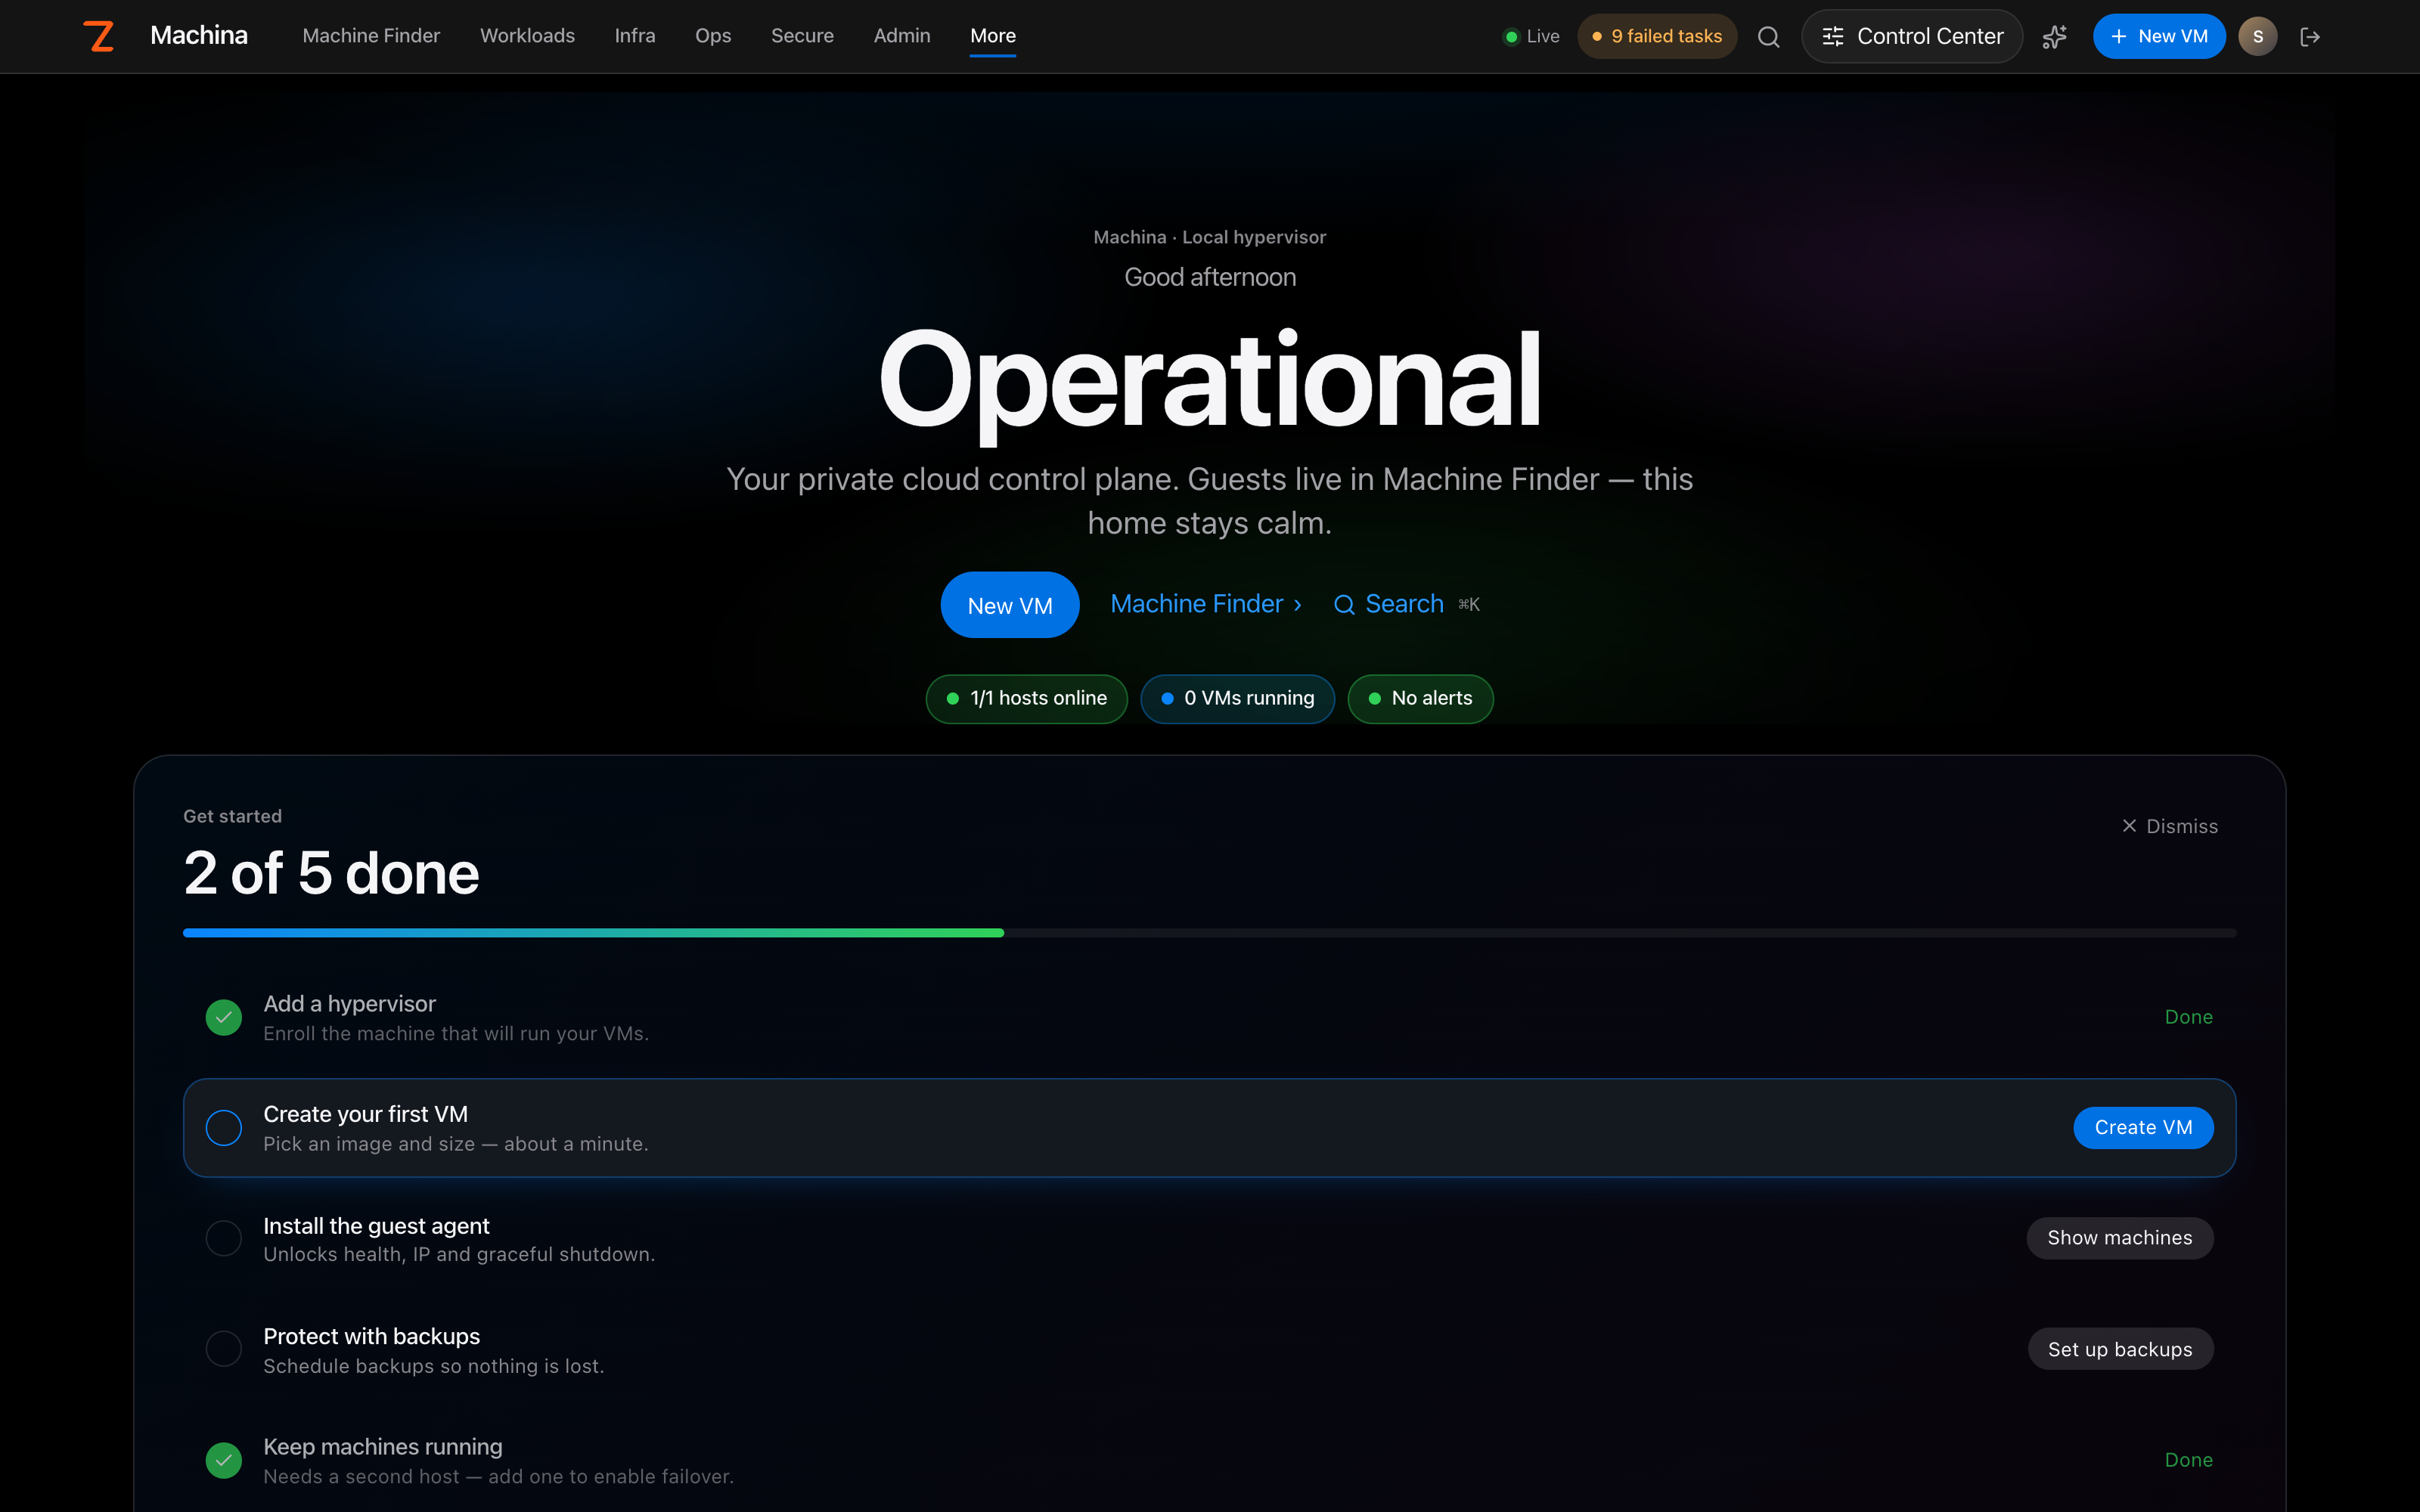Viewport: 2420px width, 1512px height.
Task: Click the Create VM button
Action: (x=2143, y=1128)
